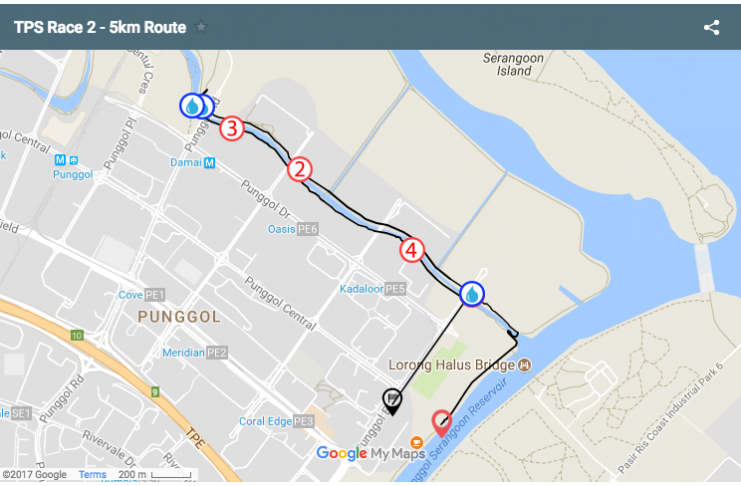Open the Terms link
The width and height of the screenshot is (741, 486).
pos(92,474)
